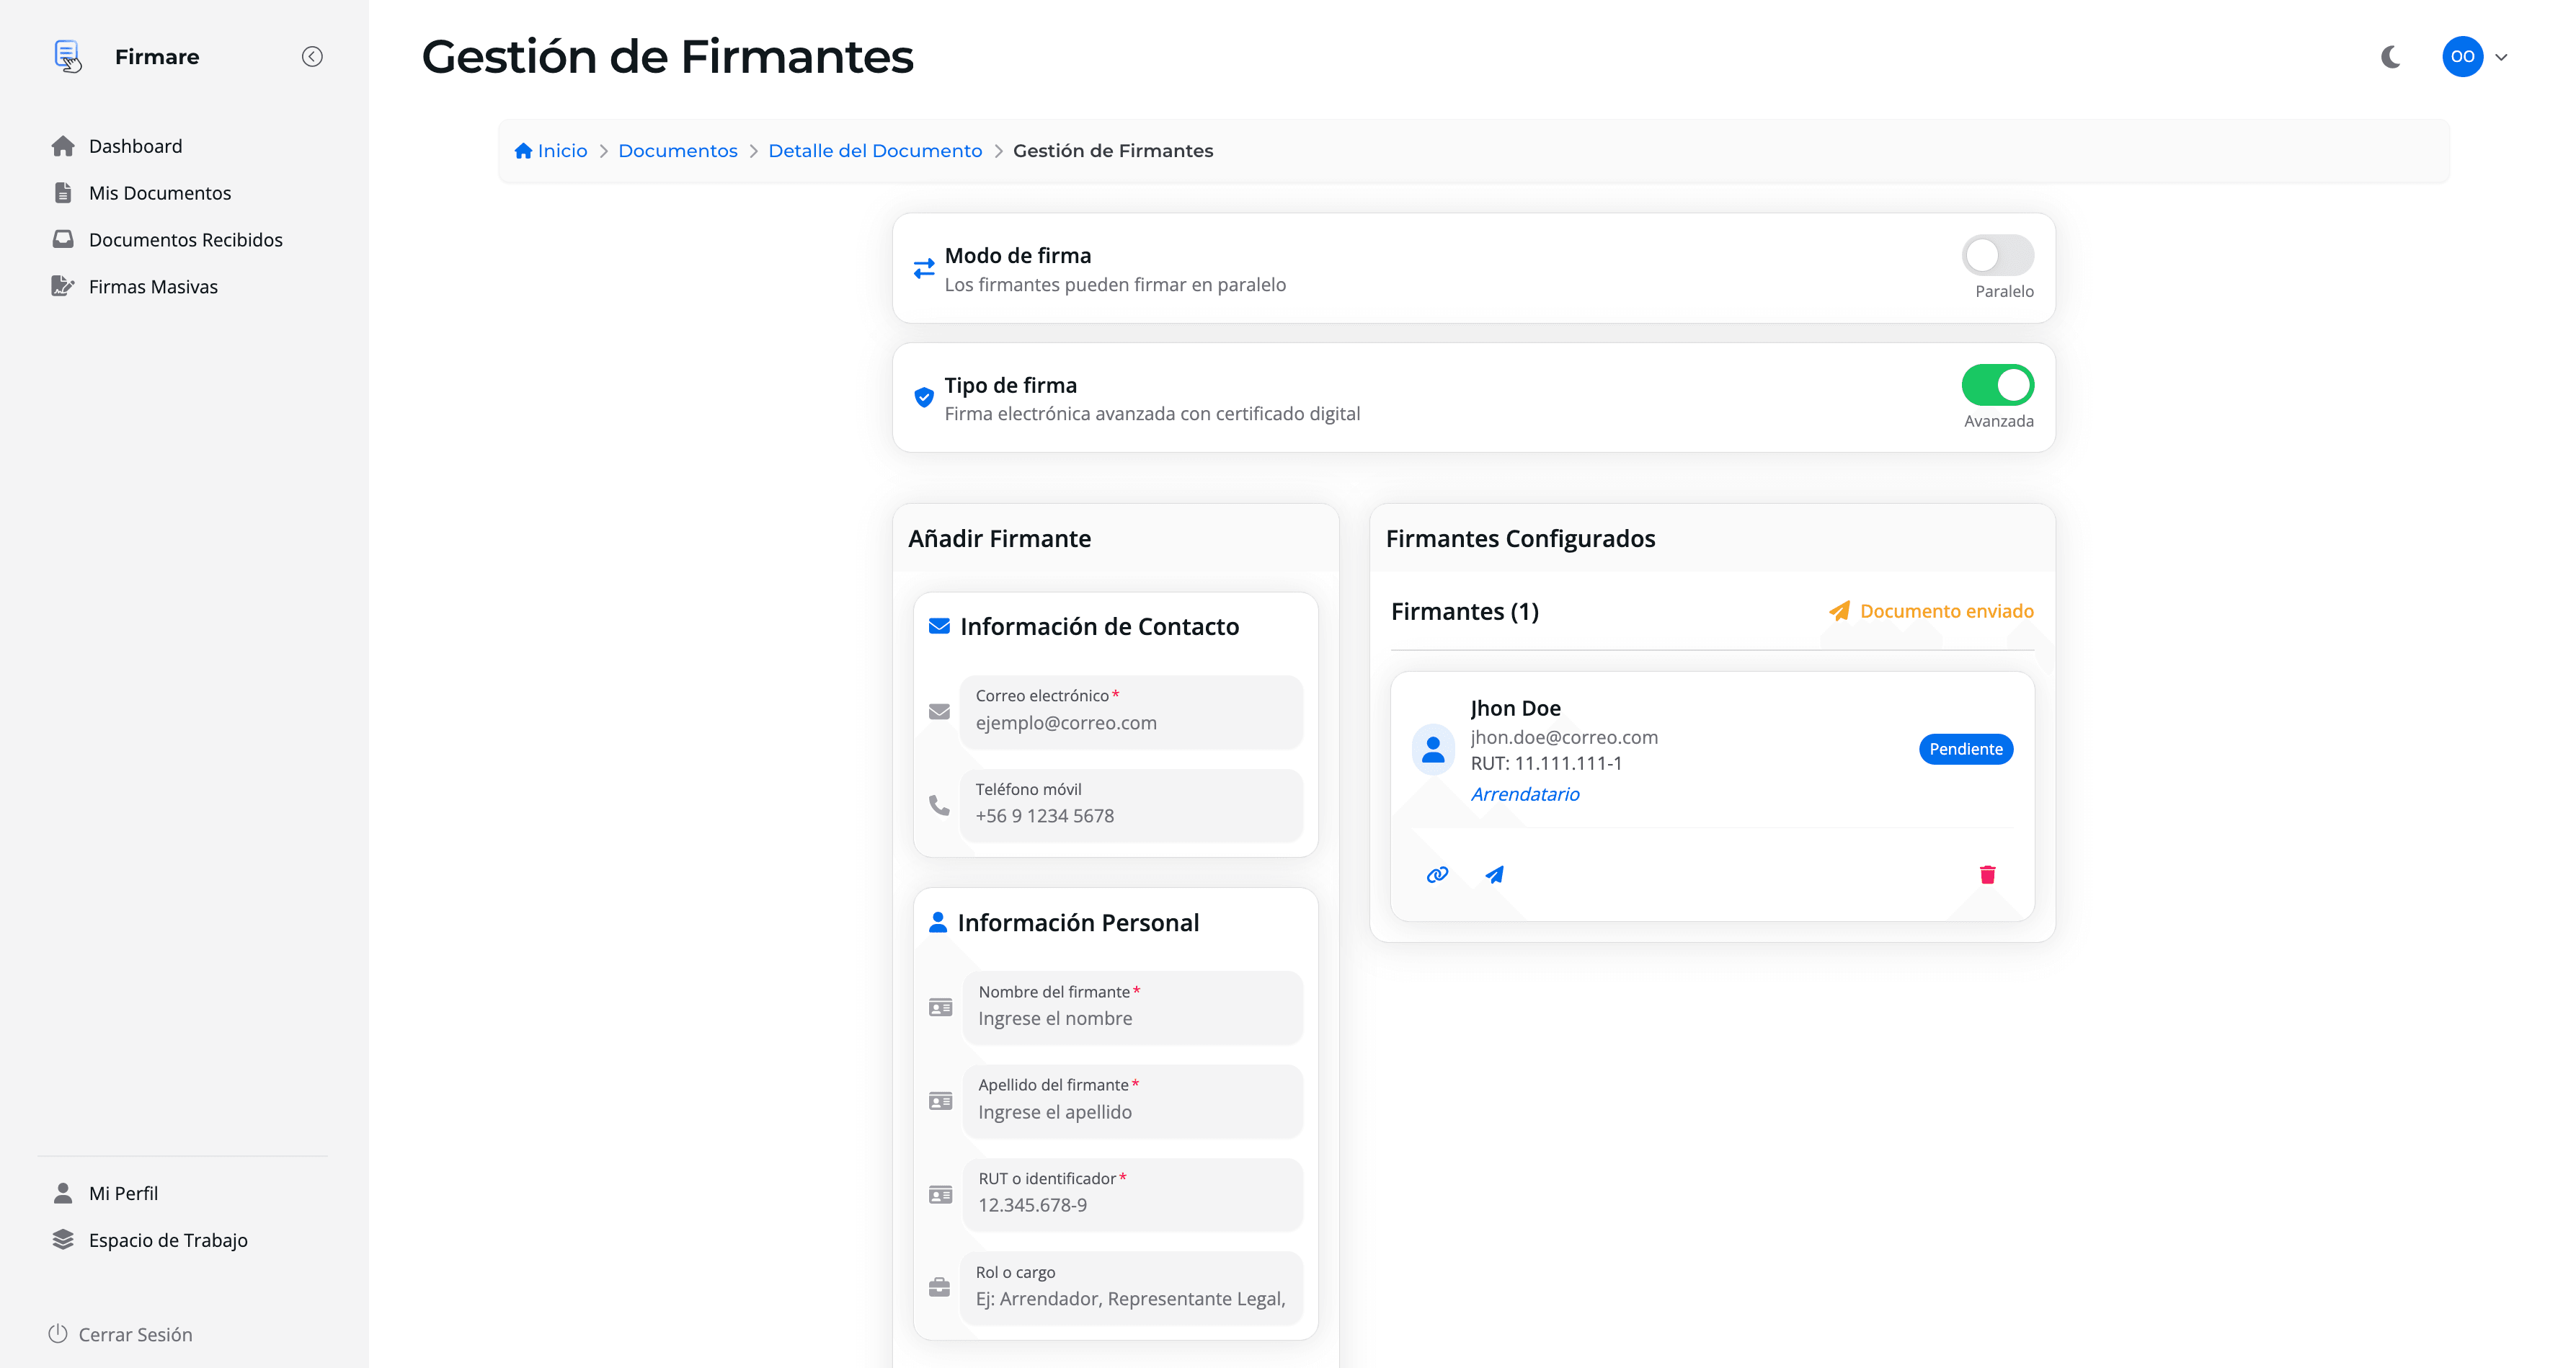
Task: Select the Dashboard home icon
Action: [63, 145]
